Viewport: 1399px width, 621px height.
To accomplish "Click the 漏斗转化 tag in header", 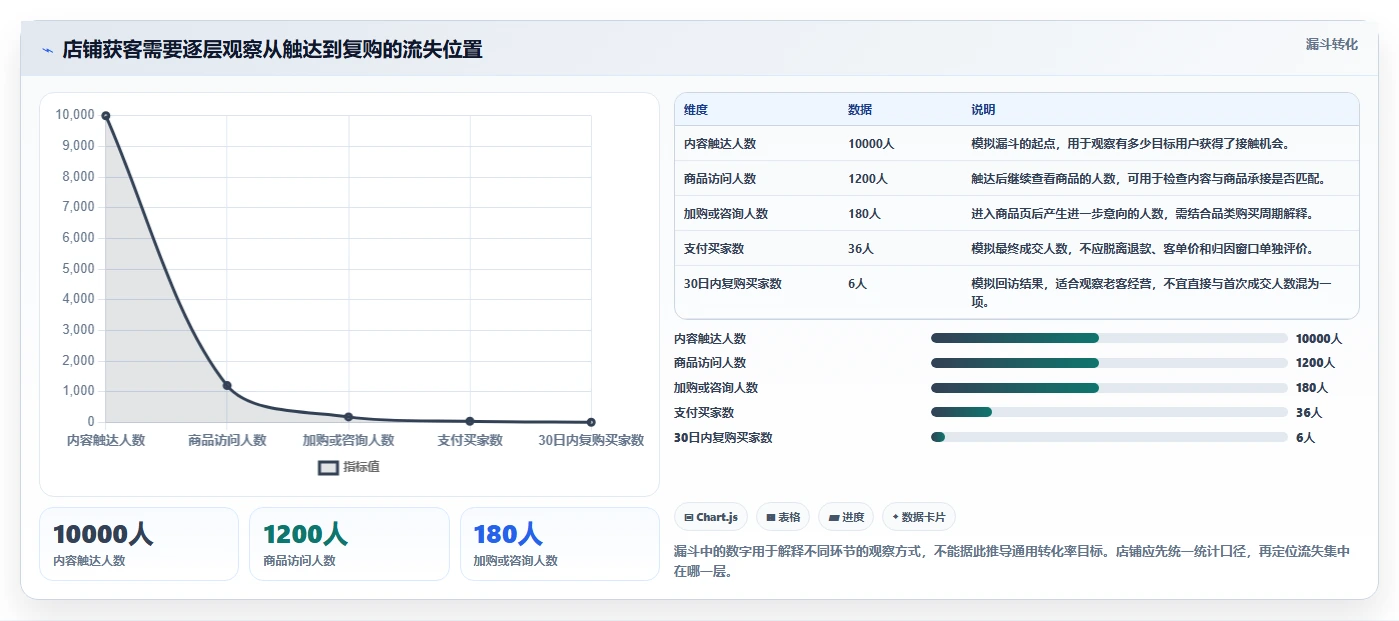I will 1331,44.
